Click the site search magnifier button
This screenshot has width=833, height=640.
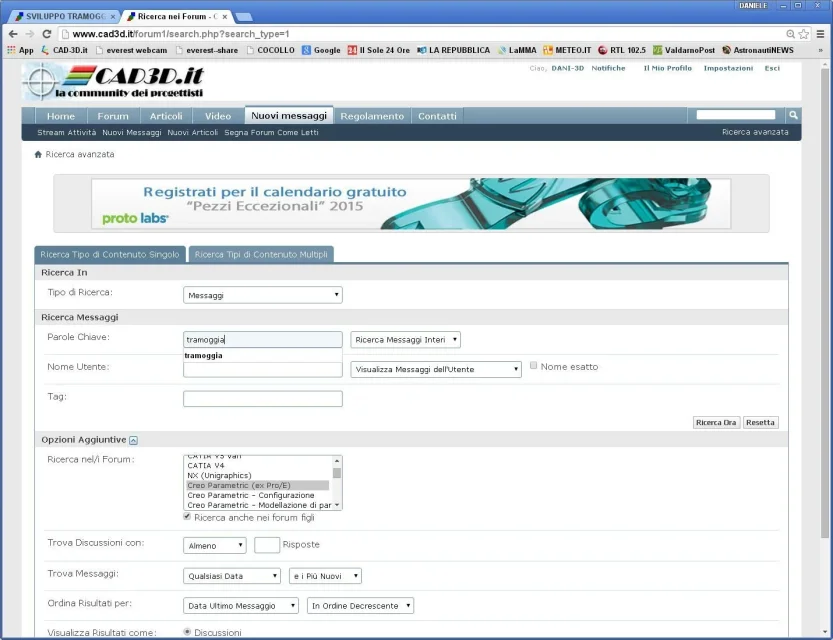(793, 115)
